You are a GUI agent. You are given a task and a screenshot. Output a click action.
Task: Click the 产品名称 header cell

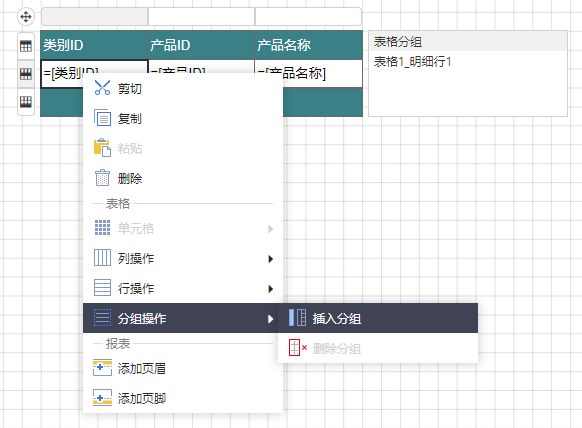click(308, 45)
